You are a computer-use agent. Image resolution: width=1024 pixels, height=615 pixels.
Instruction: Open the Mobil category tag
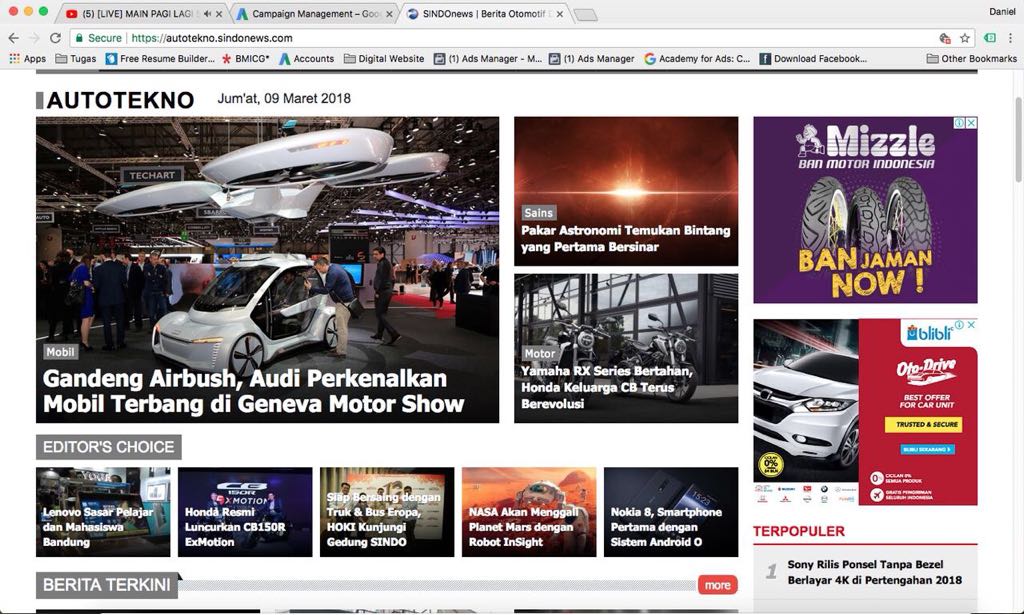(x=60, y=352)
